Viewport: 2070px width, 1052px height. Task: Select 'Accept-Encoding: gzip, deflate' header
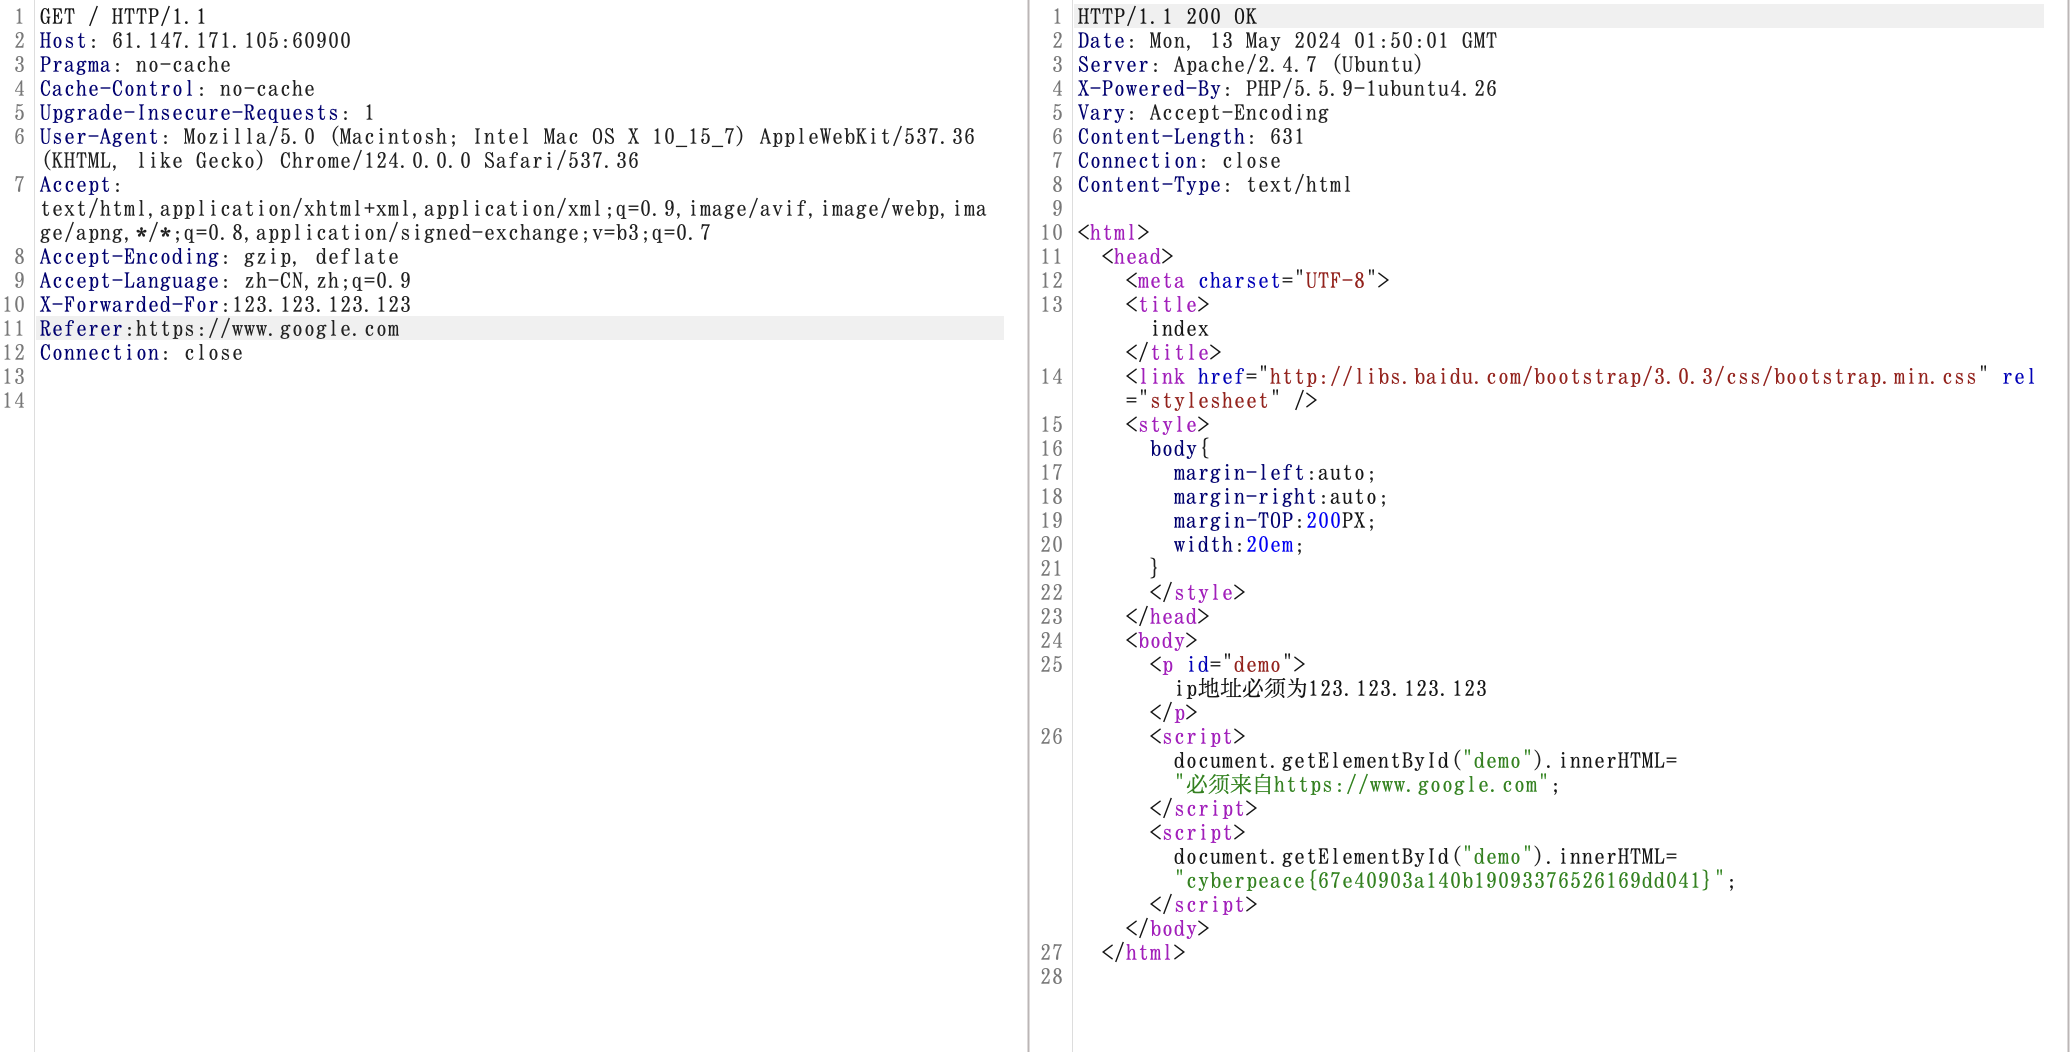[219, 257]
